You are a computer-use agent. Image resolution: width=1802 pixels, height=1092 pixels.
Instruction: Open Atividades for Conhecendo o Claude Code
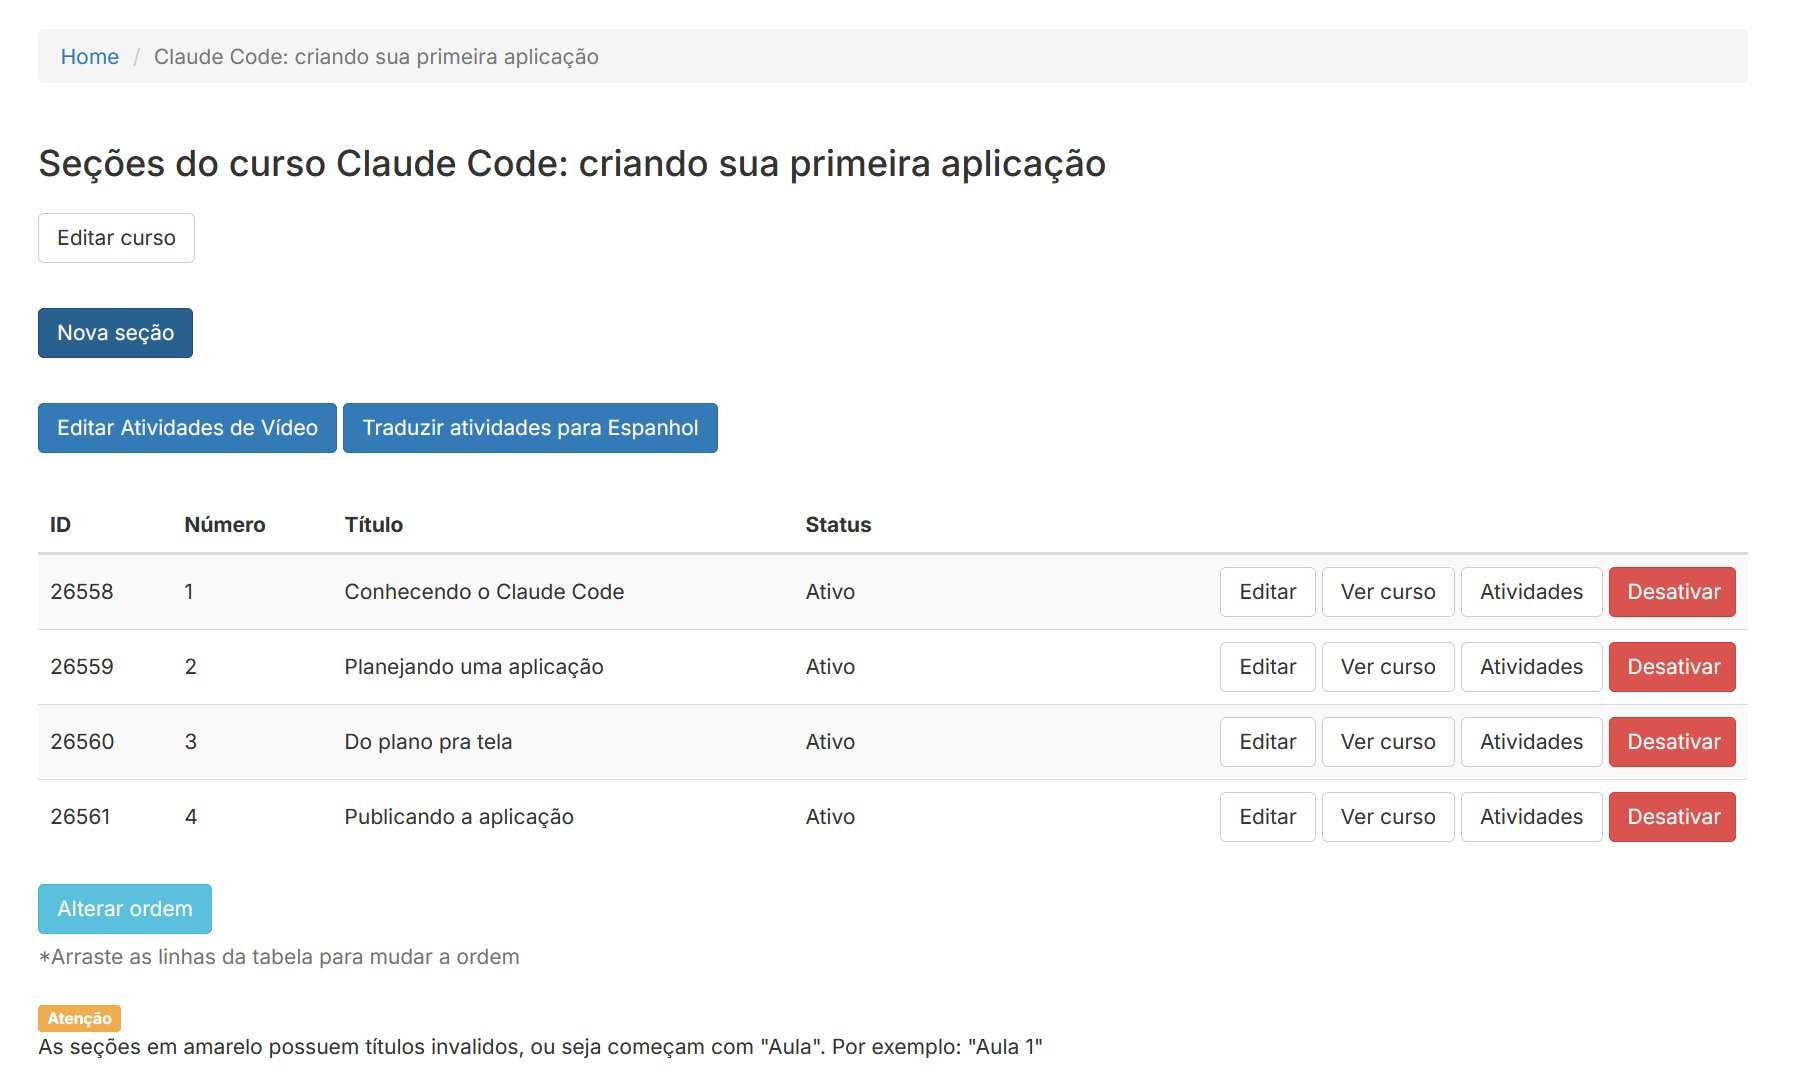click(x=1531, y=592)
